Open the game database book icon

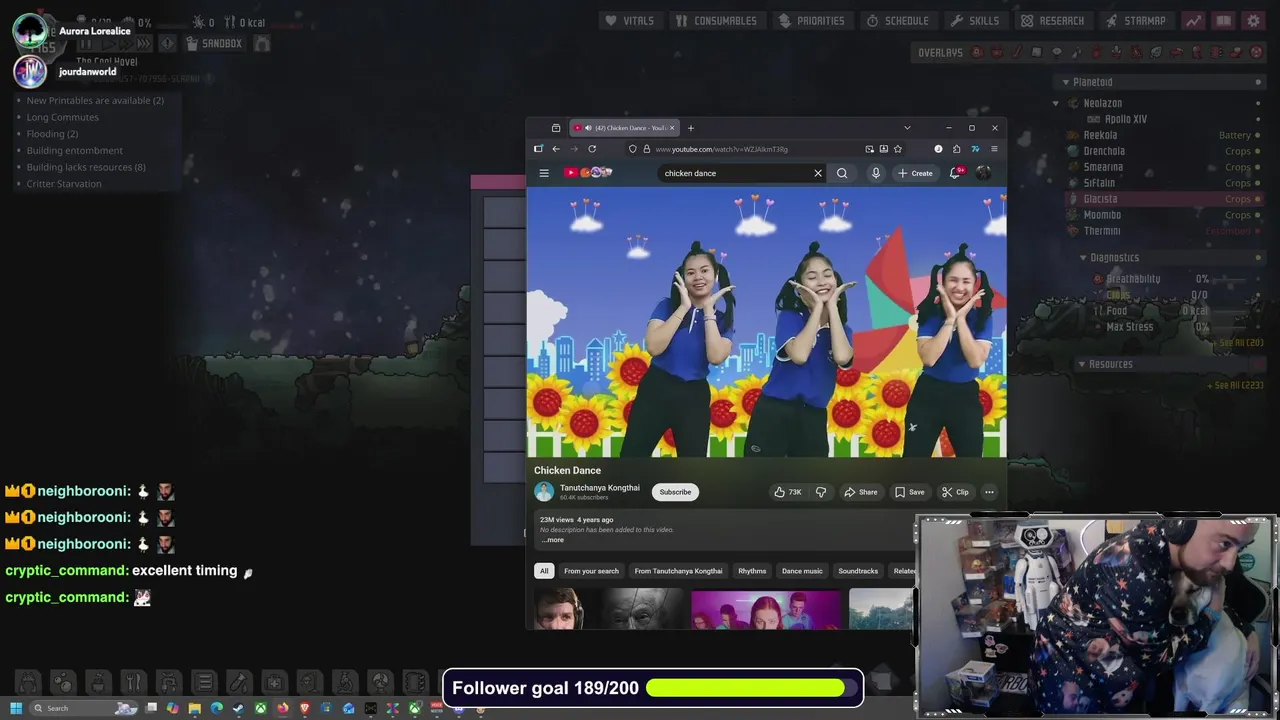1223,20
